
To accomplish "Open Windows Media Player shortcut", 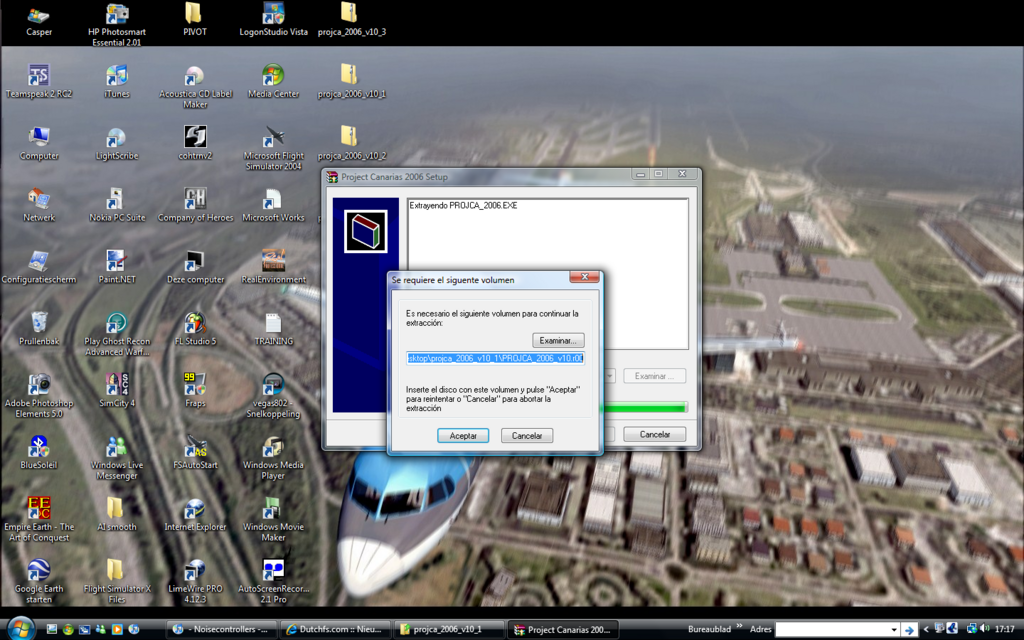I will (x=273, y=458).
